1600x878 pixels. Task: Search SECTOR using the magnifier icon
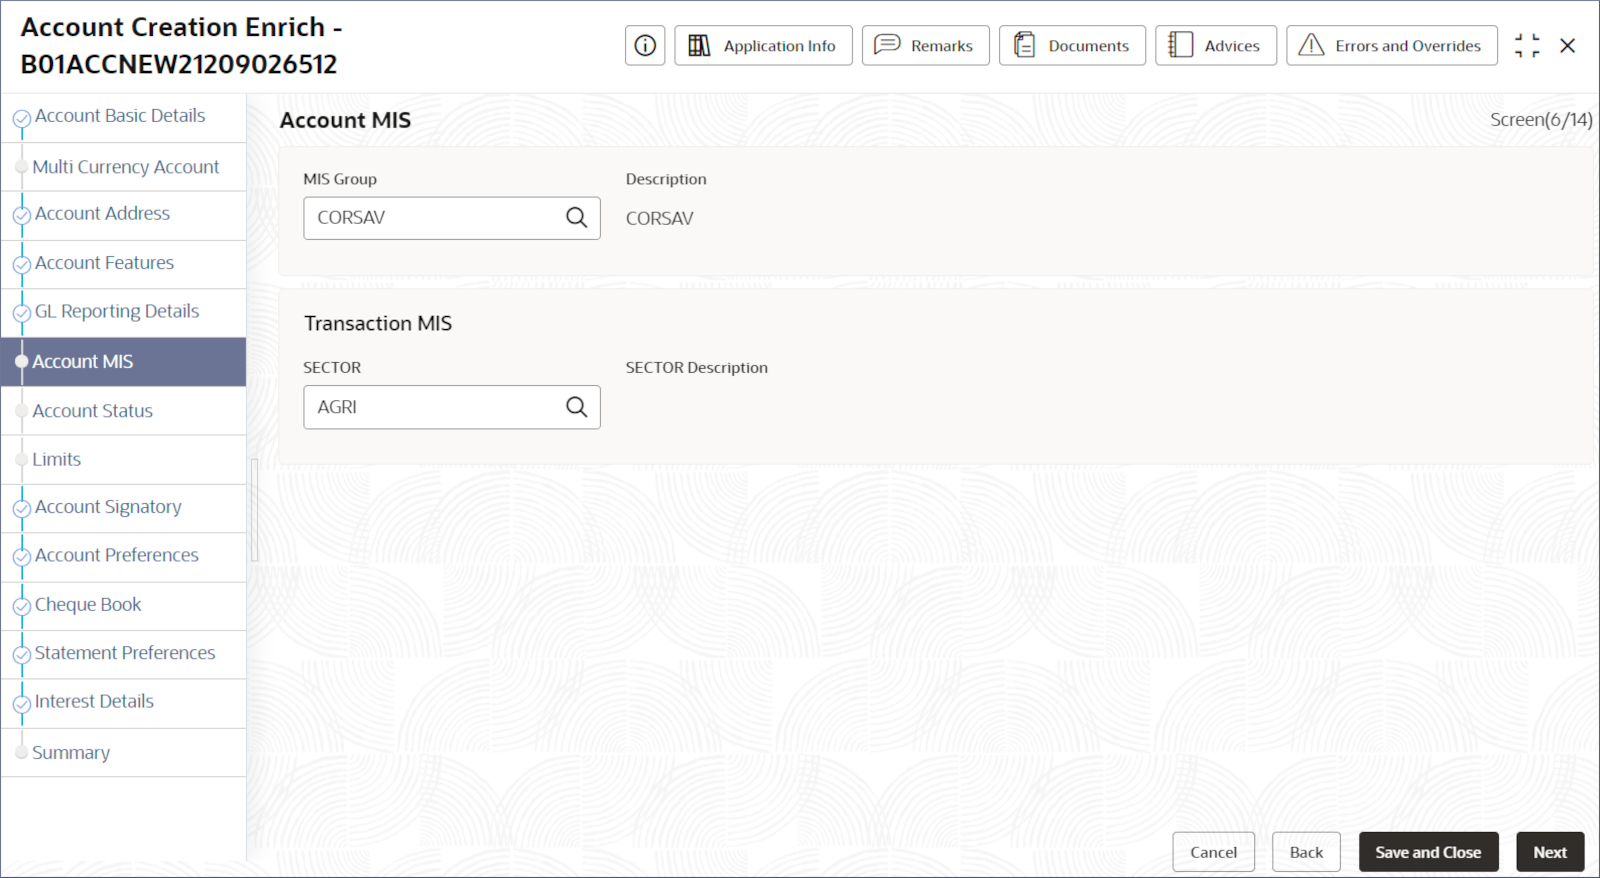(577, 407)
